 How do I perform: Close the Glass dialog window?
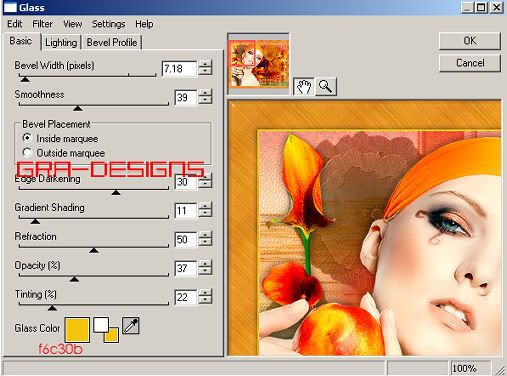[x=497, y=7]
